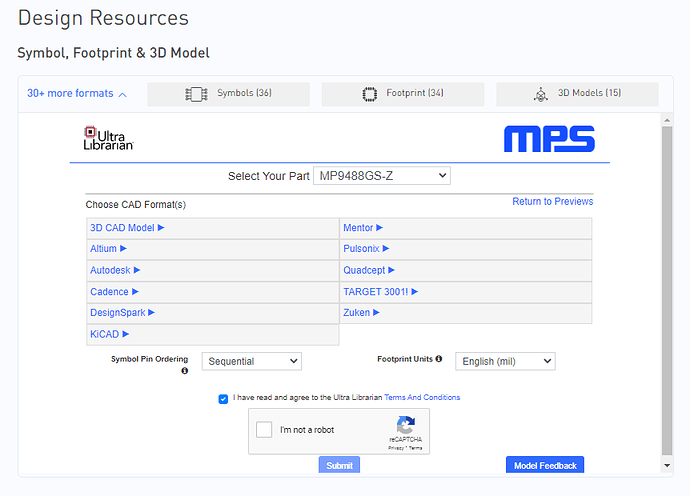Image resolution: width=690 pixels, height=496 pixels.
Task: Follow the Return to Previews link
Action: [x=552, y=202]
